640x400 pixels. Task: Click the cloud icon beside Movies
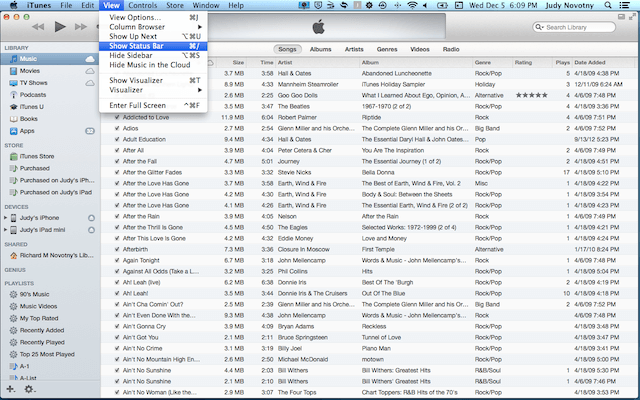click(x=90, y=71)
